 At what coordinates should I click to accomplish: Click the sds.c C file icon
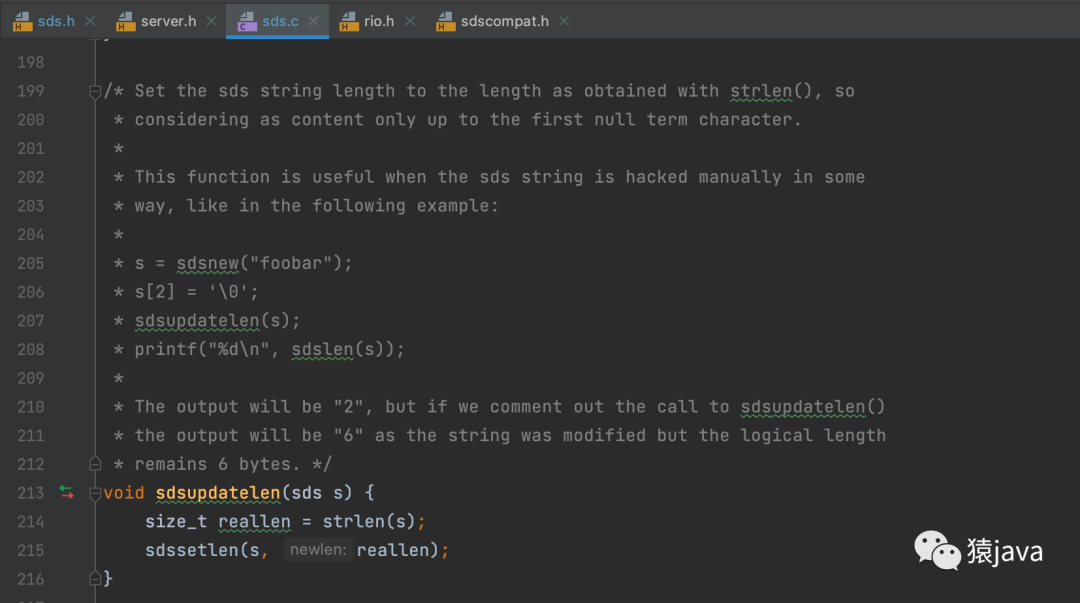point(247,21)
